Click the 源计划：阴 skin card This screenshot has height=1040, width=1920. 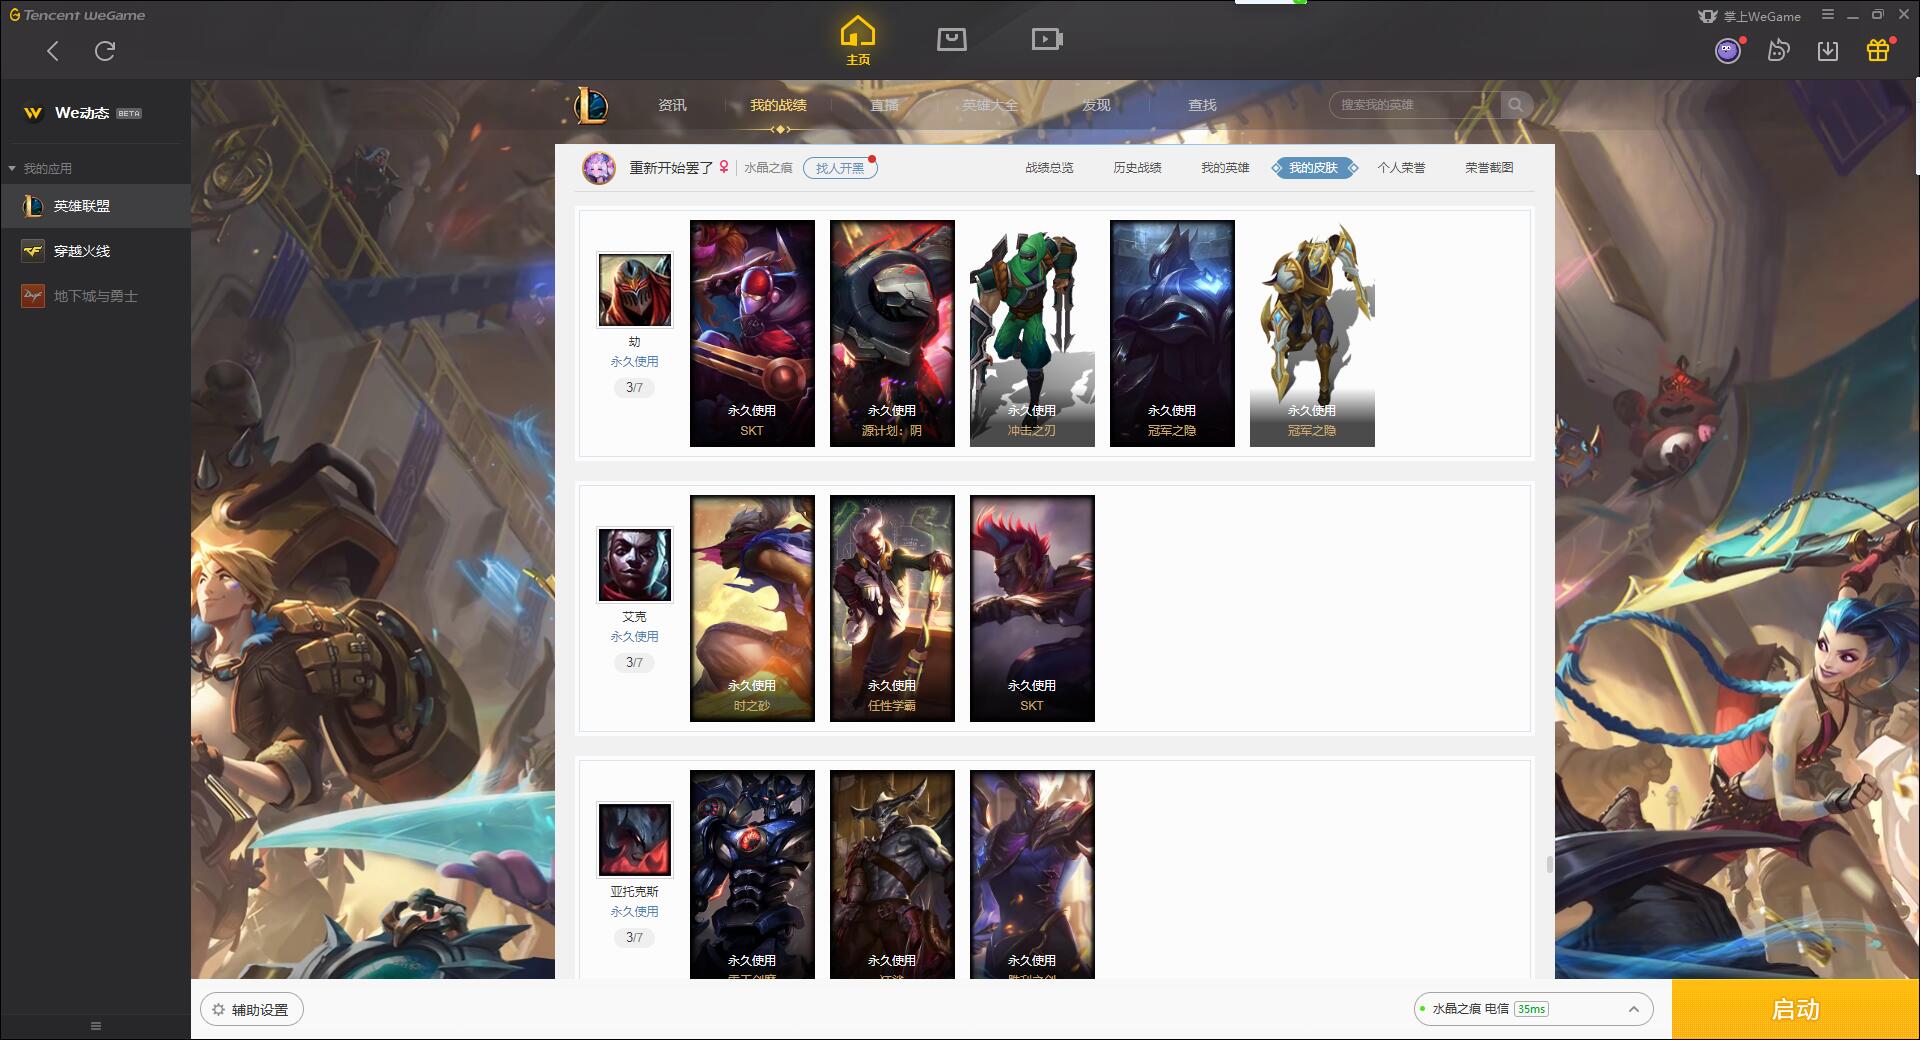click(x=892, y=333)
